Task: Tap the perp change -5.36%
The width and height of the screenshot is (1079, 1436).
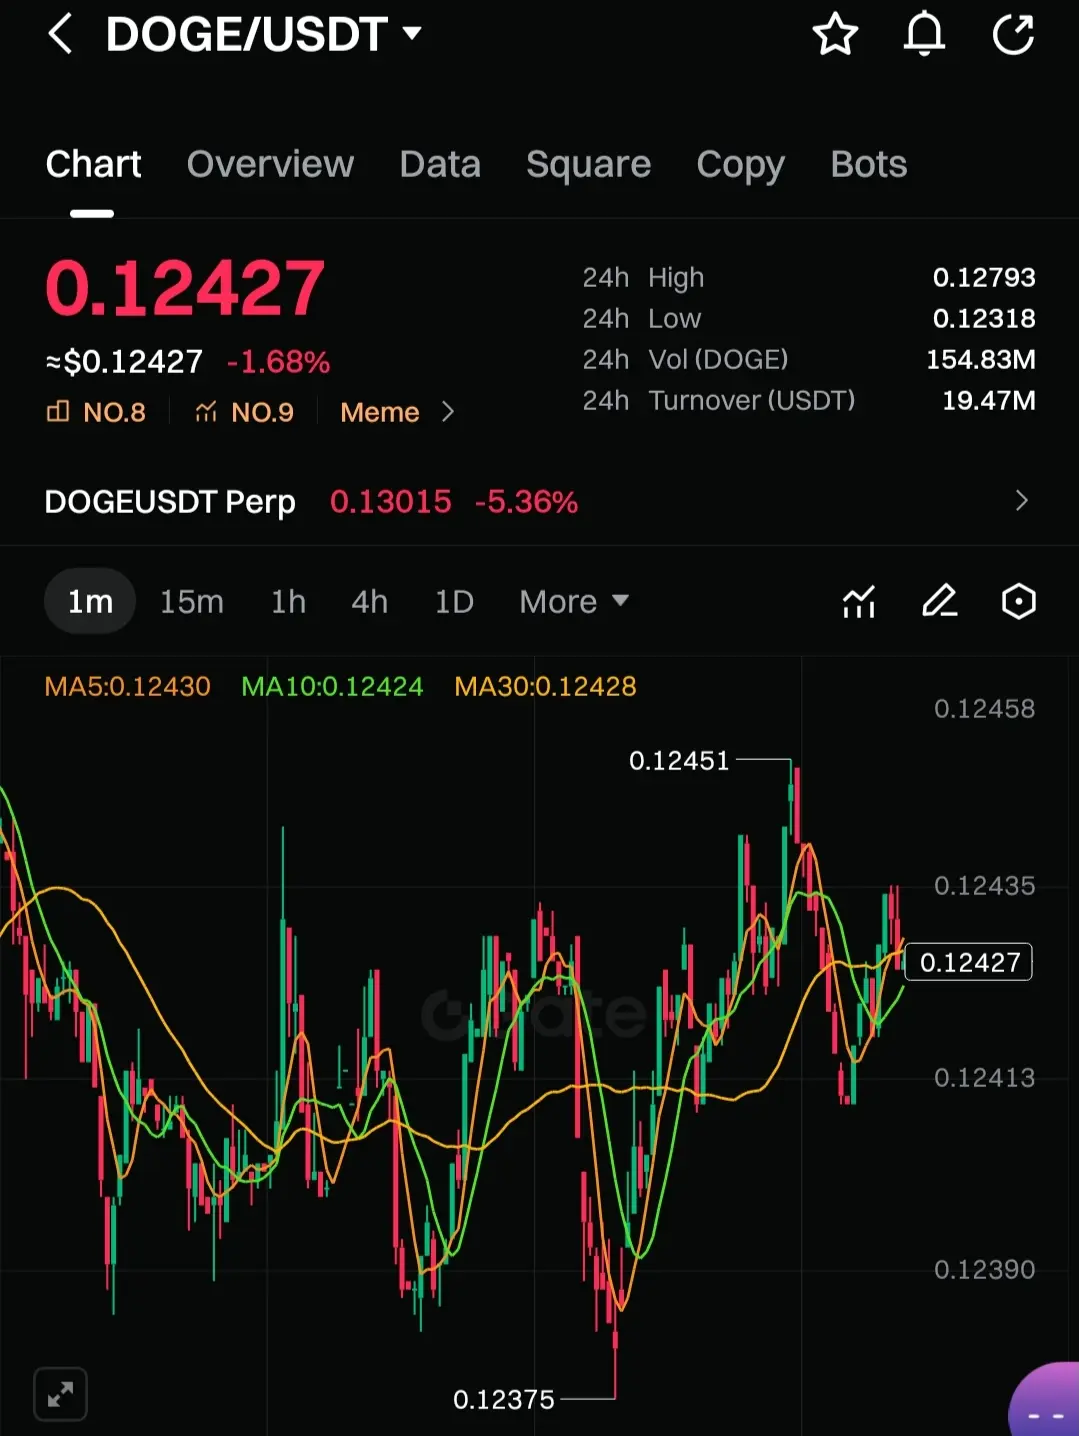Action: pyautogui.click(x=526, y=501)
